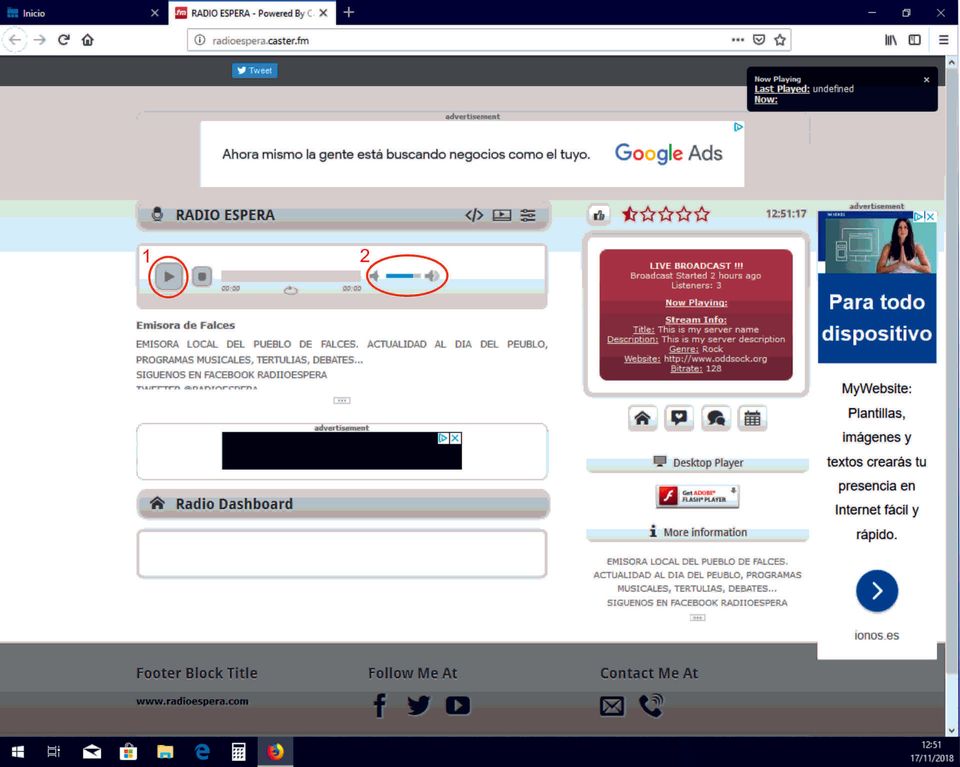Open the Radio Dashboard header
960x767 pixels.
click(342, 504)
